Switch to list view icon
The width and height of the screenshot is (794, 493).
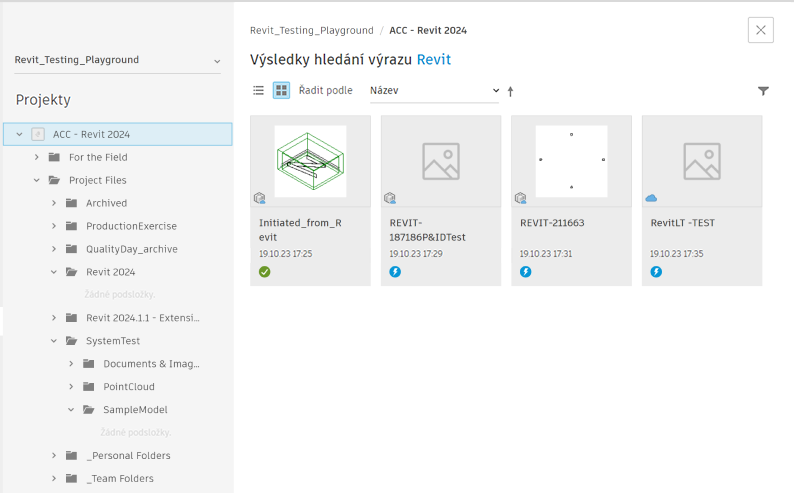pos(259,90)
